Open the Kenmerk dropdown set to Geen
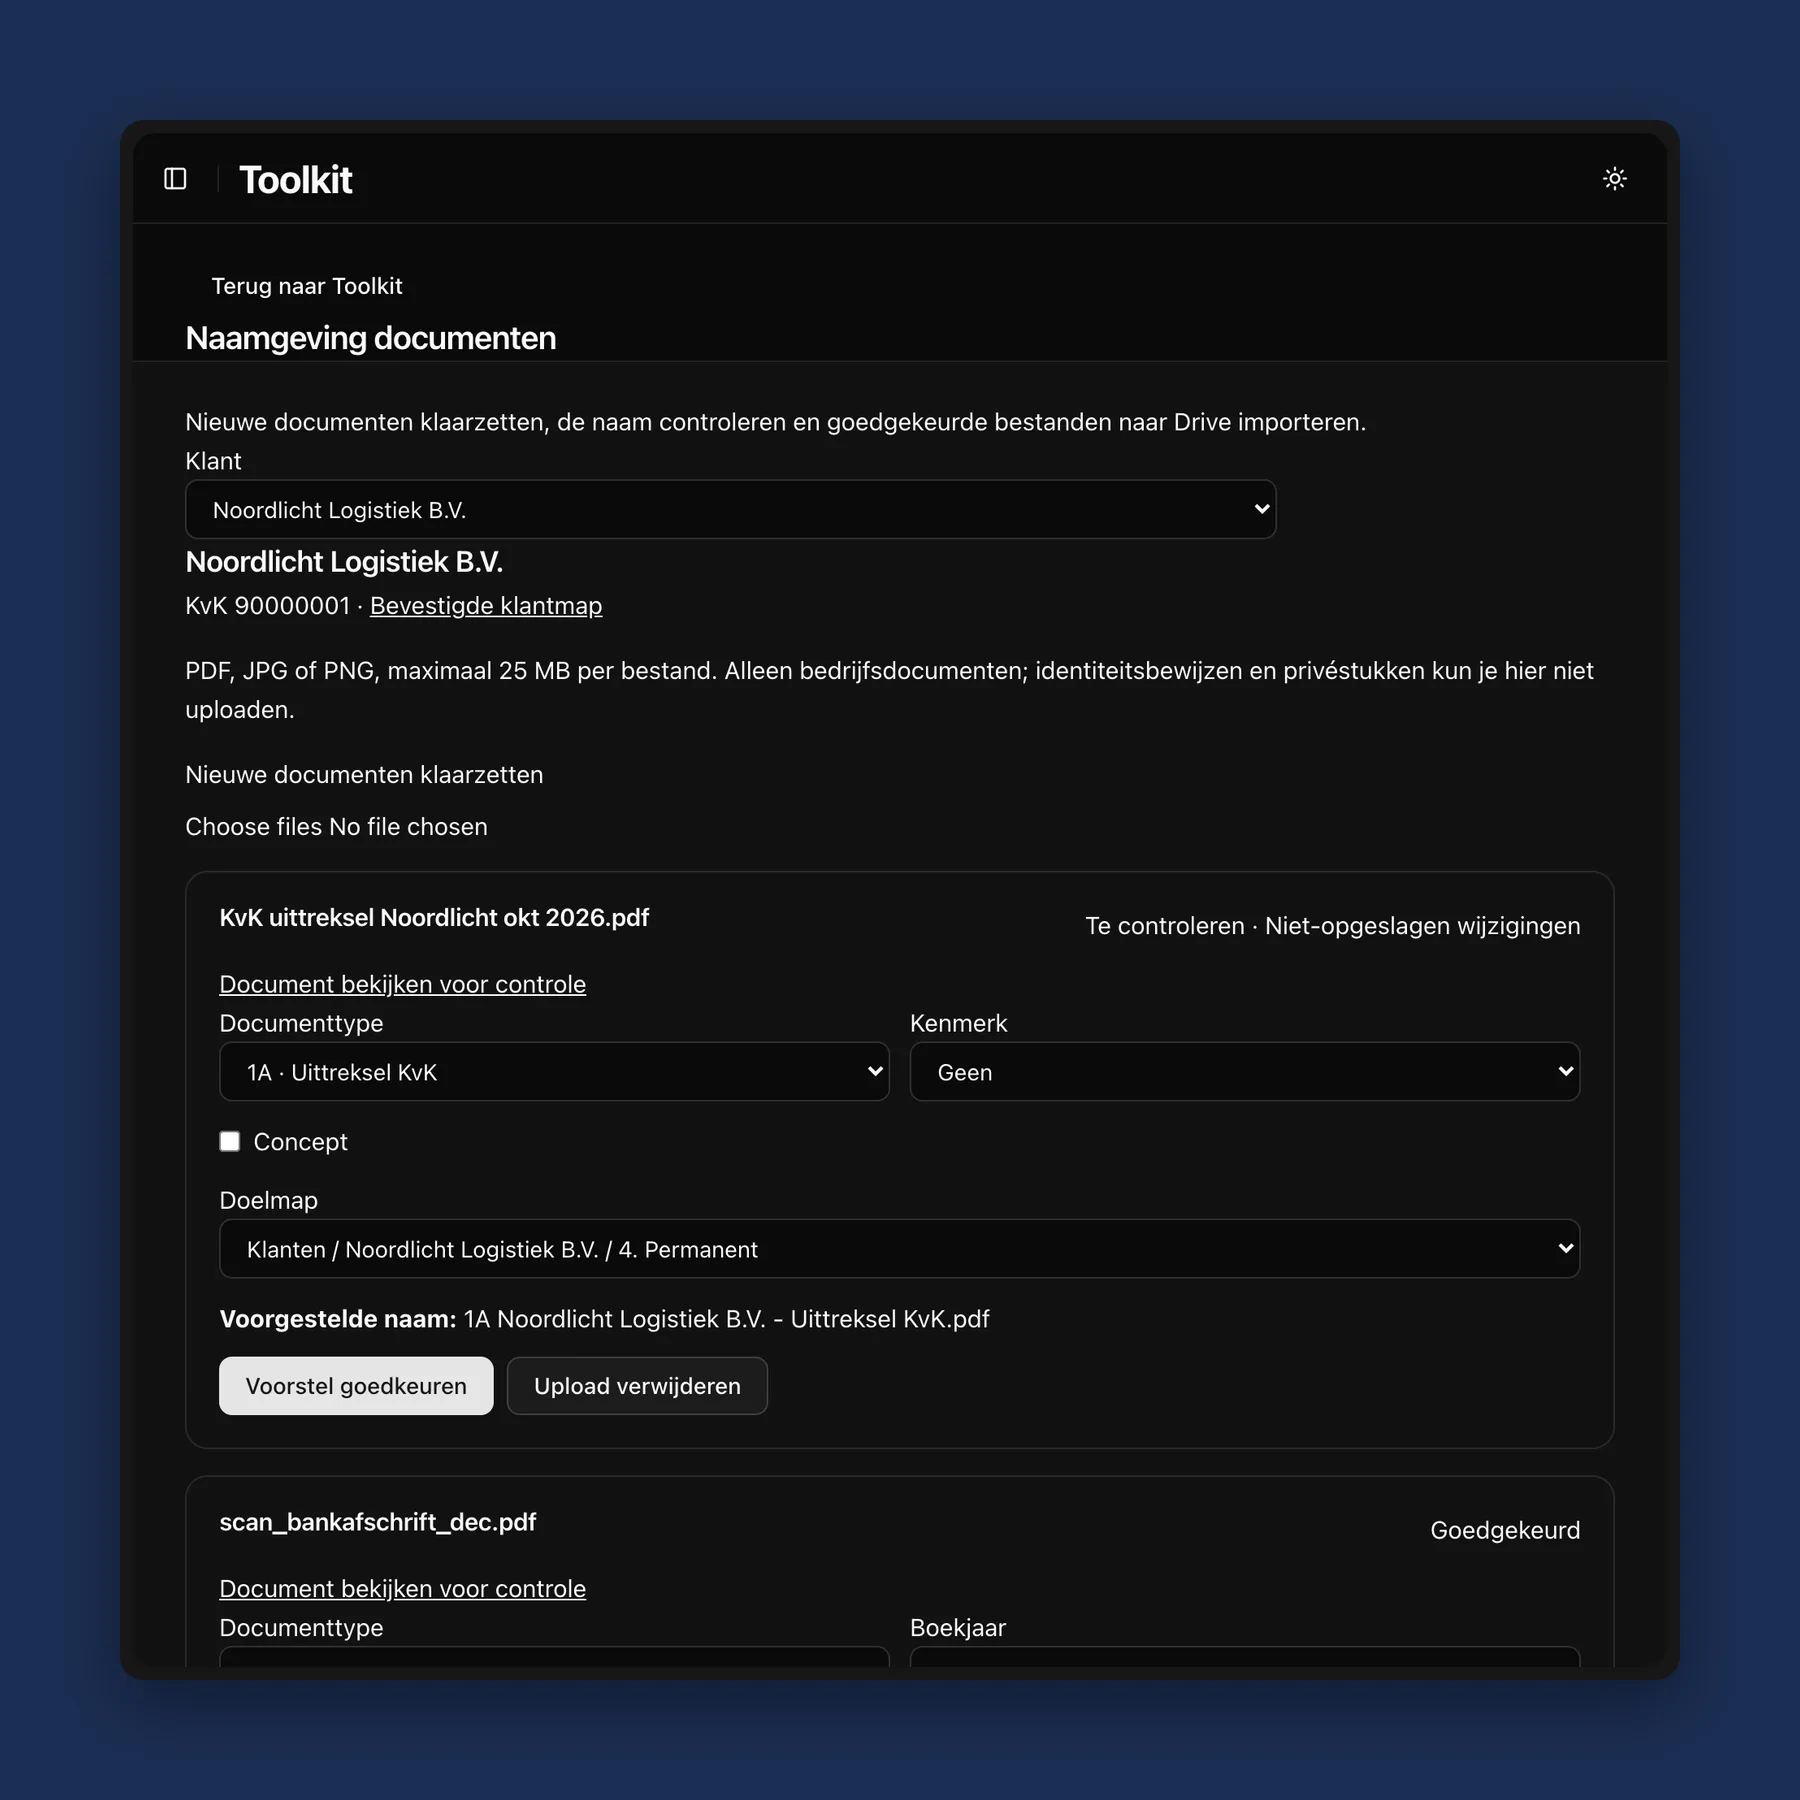This screenshot has width=1800, height=1800. (x=1244, y=1072)
